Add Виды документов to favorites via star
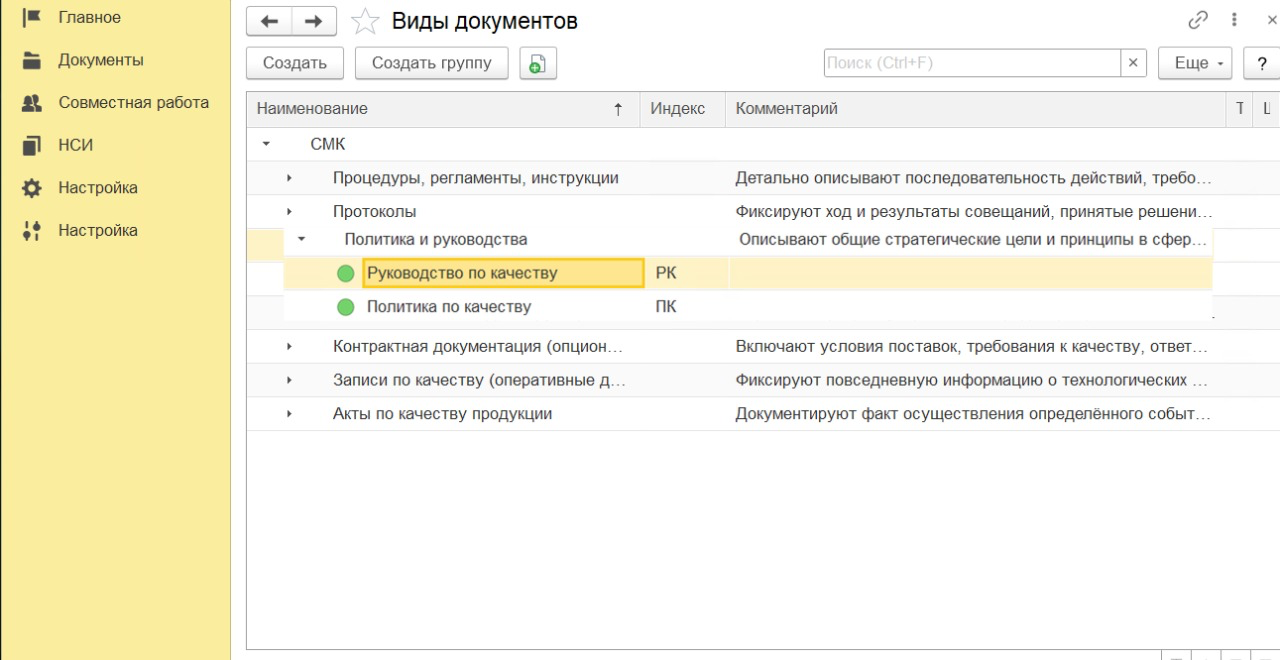Image resolution: width=1280 pixels, height=660 pixels. click(365, 21)
